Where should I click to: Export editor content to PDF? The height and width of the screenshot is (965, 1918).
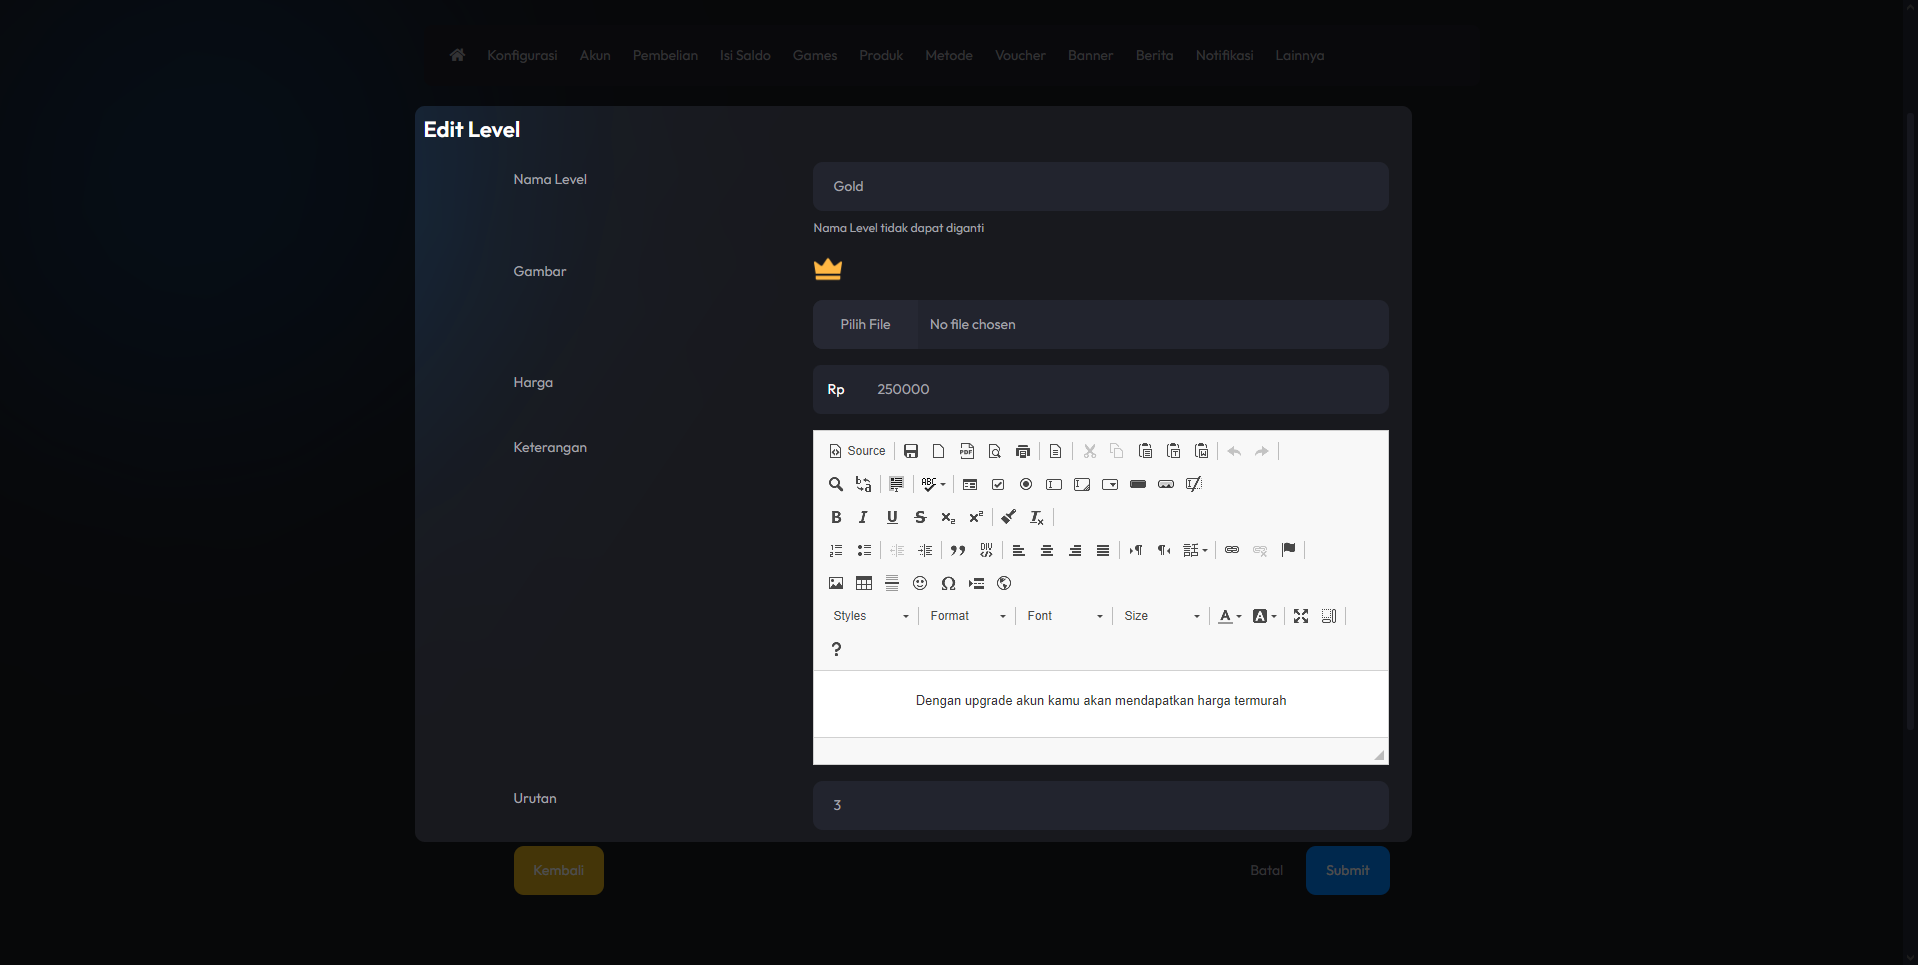point(966,451)
